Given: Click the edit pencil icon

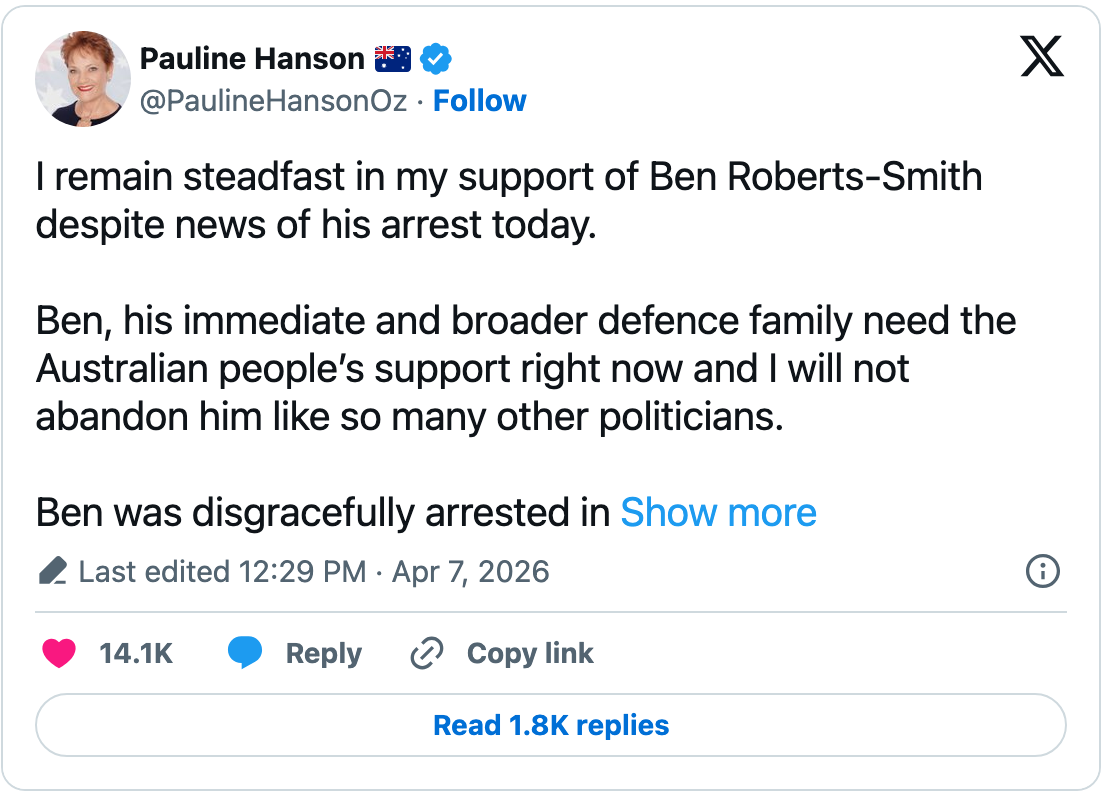Looking at the screenshot, I should (52, 572).
